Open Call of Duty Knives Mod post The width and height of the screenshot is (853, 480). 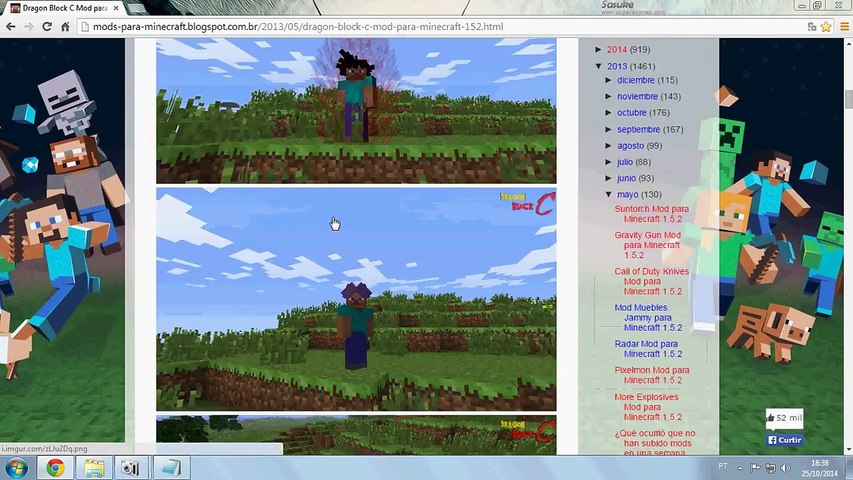tap(652, 281)
